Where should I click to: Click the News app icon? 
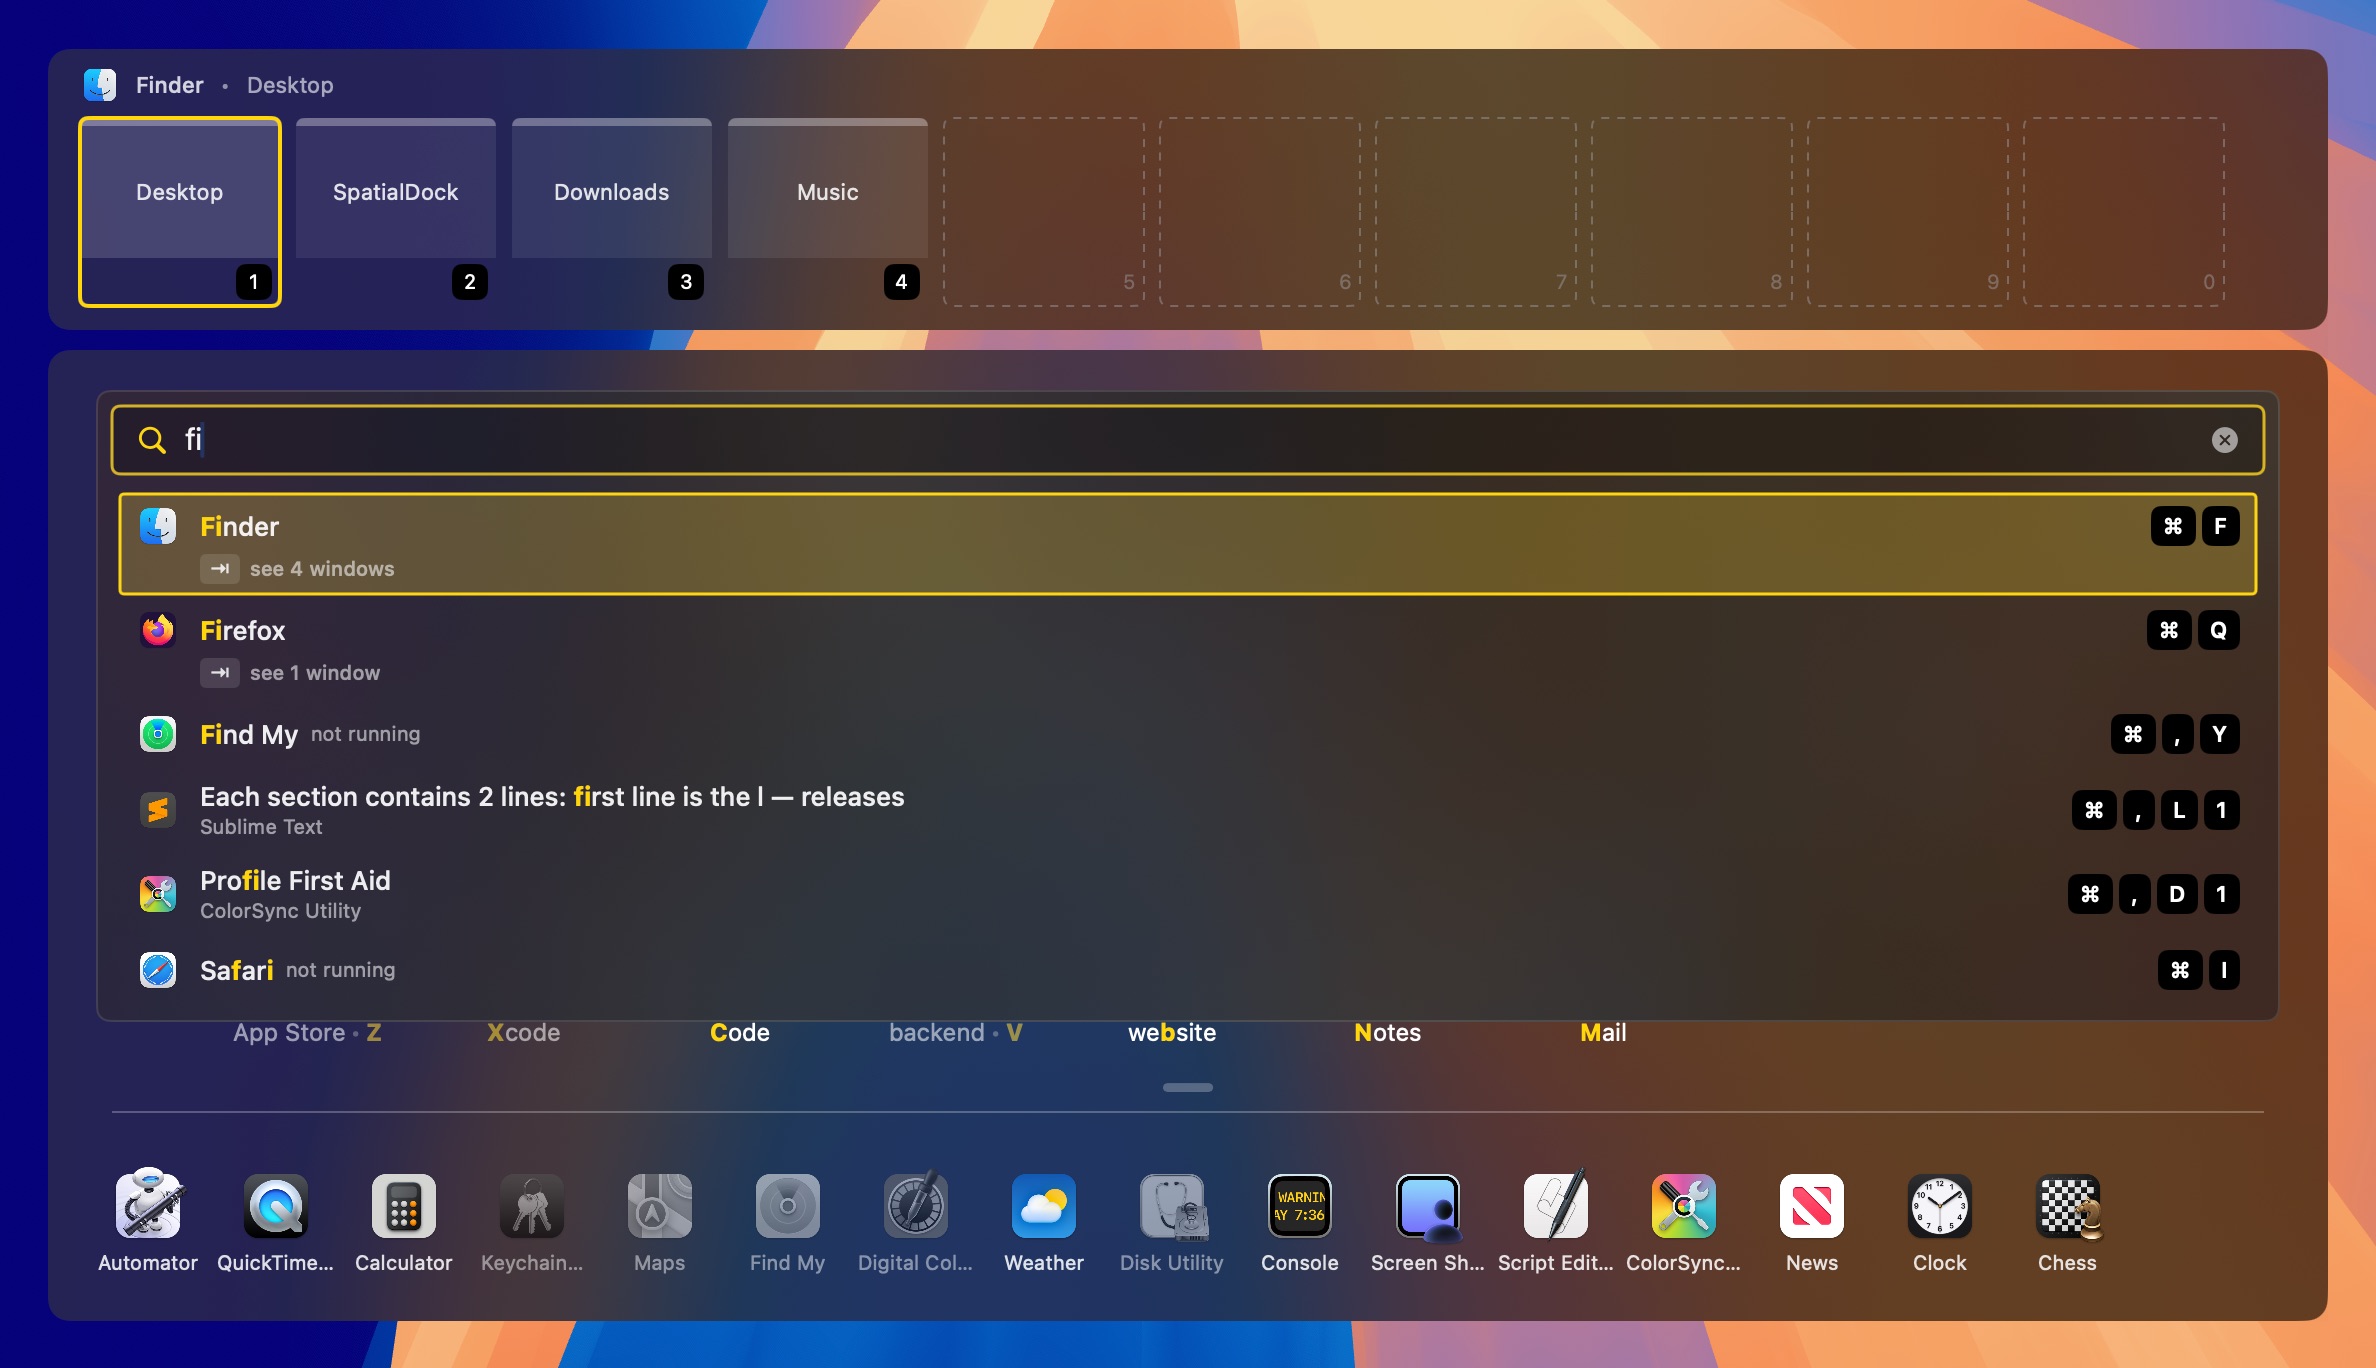tap(1812, 1205)
